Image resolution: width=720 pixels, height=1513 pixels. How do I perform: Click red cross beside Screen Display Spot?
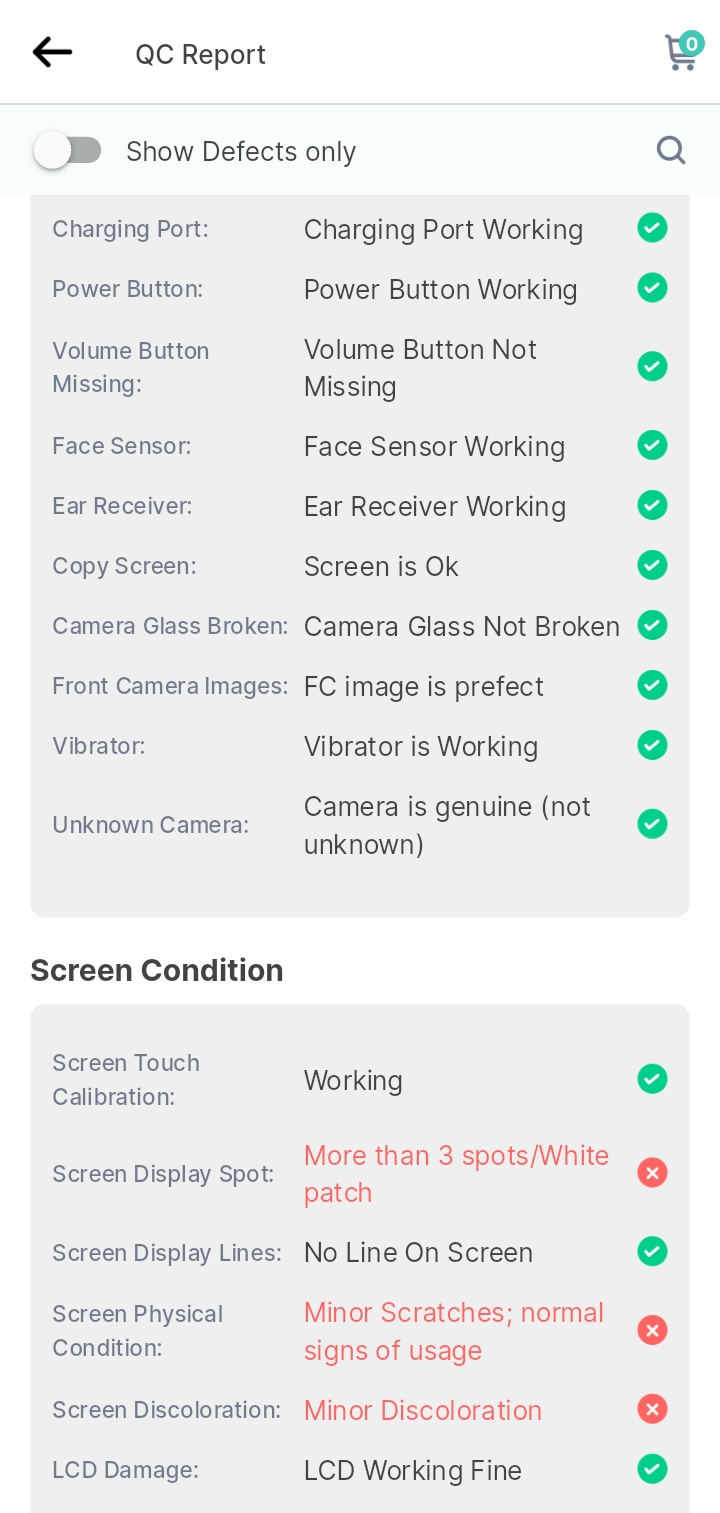click(x=652, y=1172)
